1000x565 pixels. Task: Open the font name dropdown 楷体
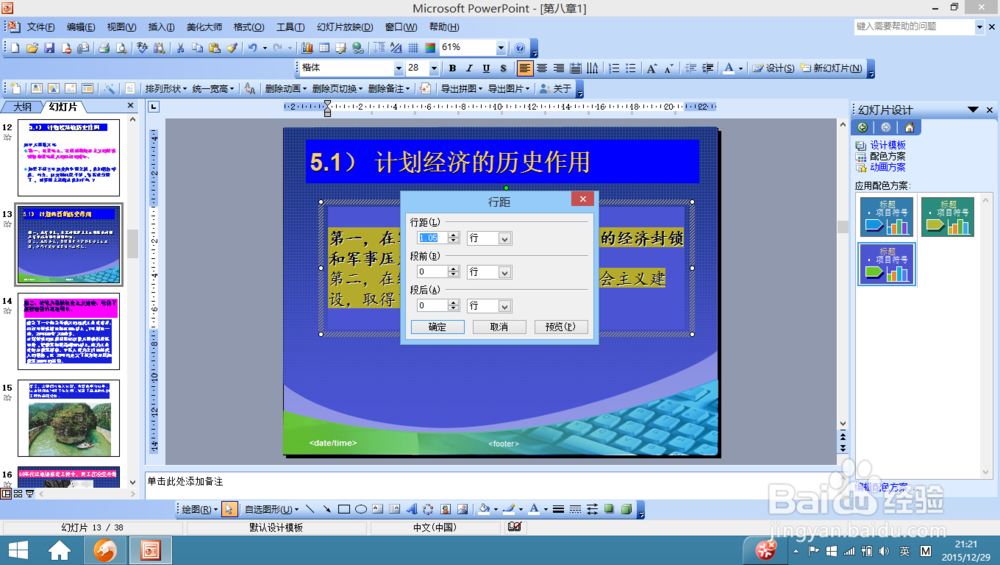(x=399, y=68)
